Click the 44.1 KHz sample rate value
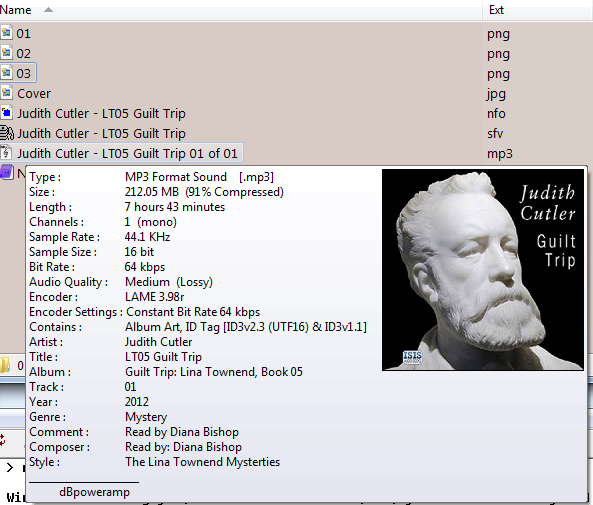Screen dimensions: 593x505 pos(147,237)
